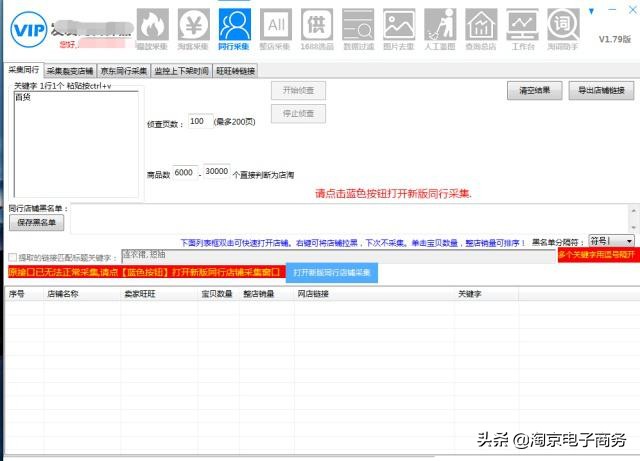Open the 人工 sweeping person icon

pos(440,29)
